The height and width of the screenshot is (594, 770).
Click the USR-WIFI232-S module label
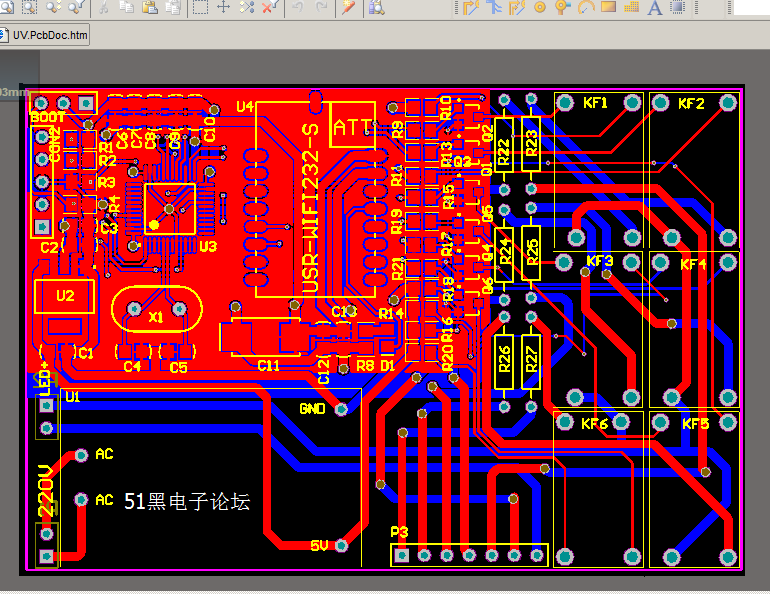pos(311,208)
